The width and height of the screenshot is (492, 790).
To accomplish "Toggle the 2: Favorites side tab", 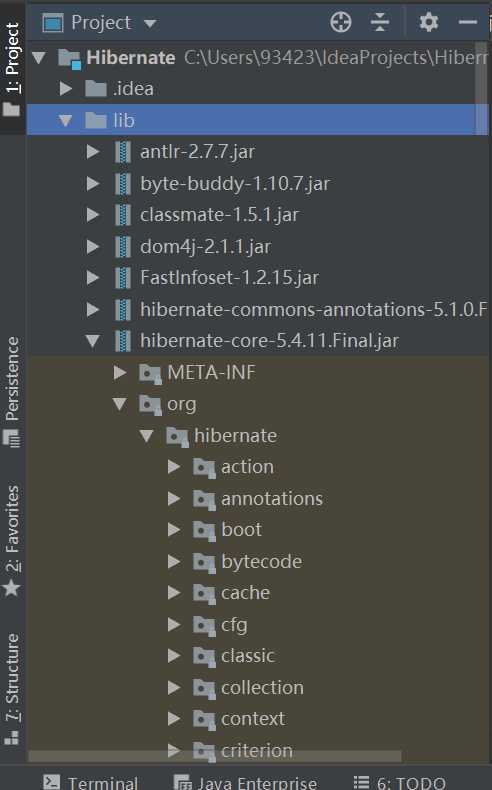I will (12, 540).
